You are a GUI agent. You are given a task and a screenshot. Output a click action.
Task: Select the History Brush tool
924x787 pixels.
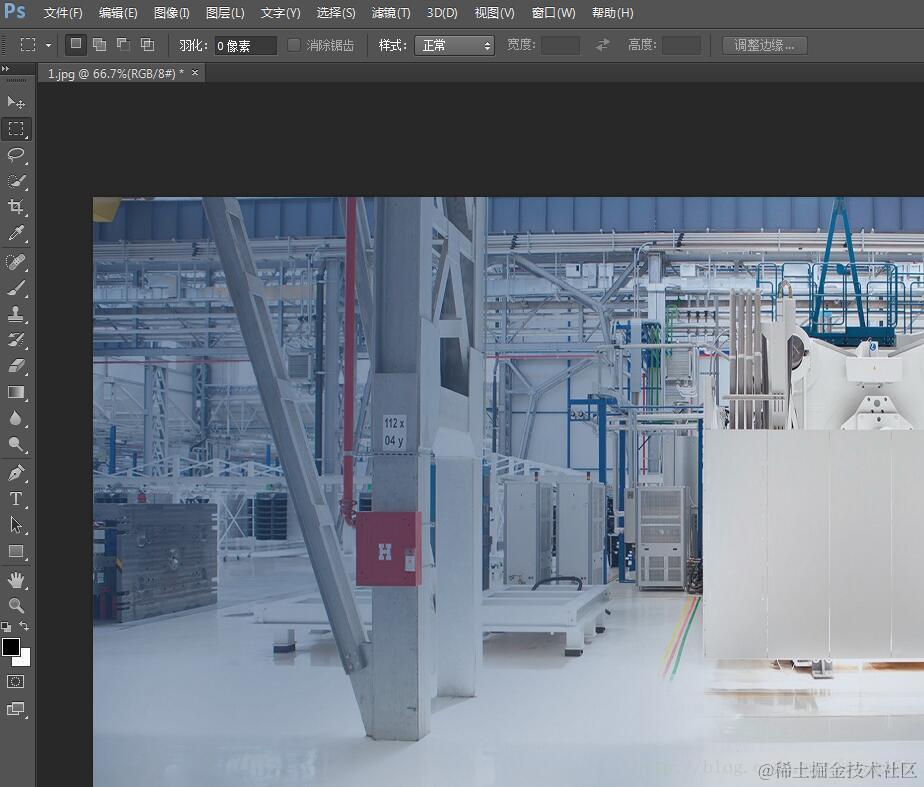16,339
